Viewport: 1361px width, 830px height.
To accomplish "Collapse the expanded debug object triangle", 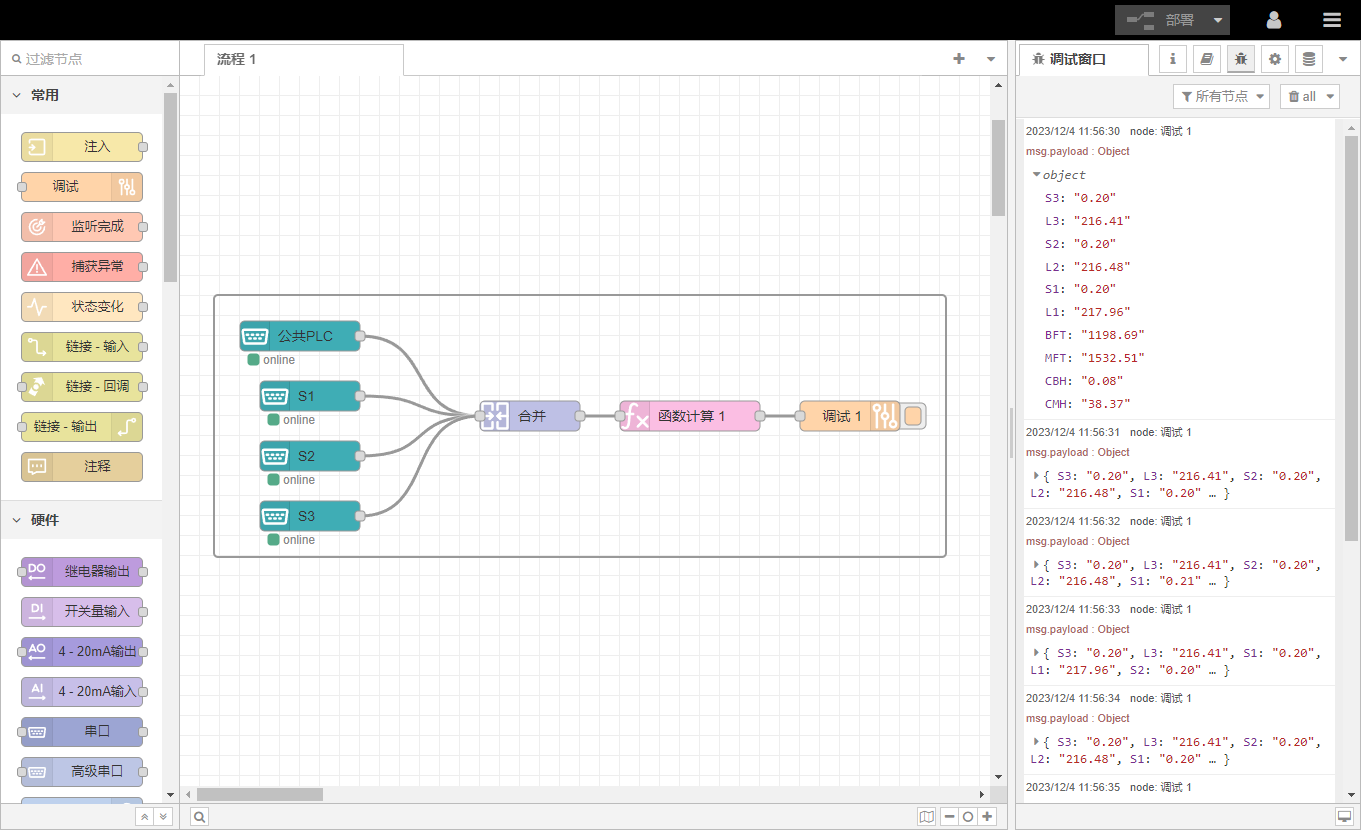I will pyautogui.click(x=1036, y=174).
